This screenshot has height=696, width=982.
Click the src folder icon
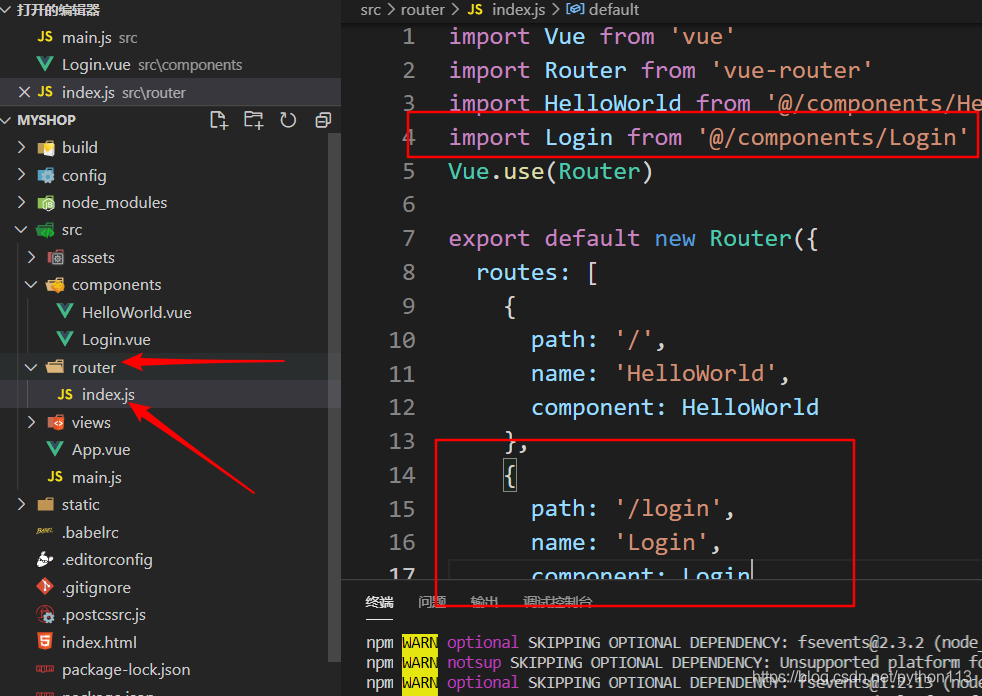point(45,230)
